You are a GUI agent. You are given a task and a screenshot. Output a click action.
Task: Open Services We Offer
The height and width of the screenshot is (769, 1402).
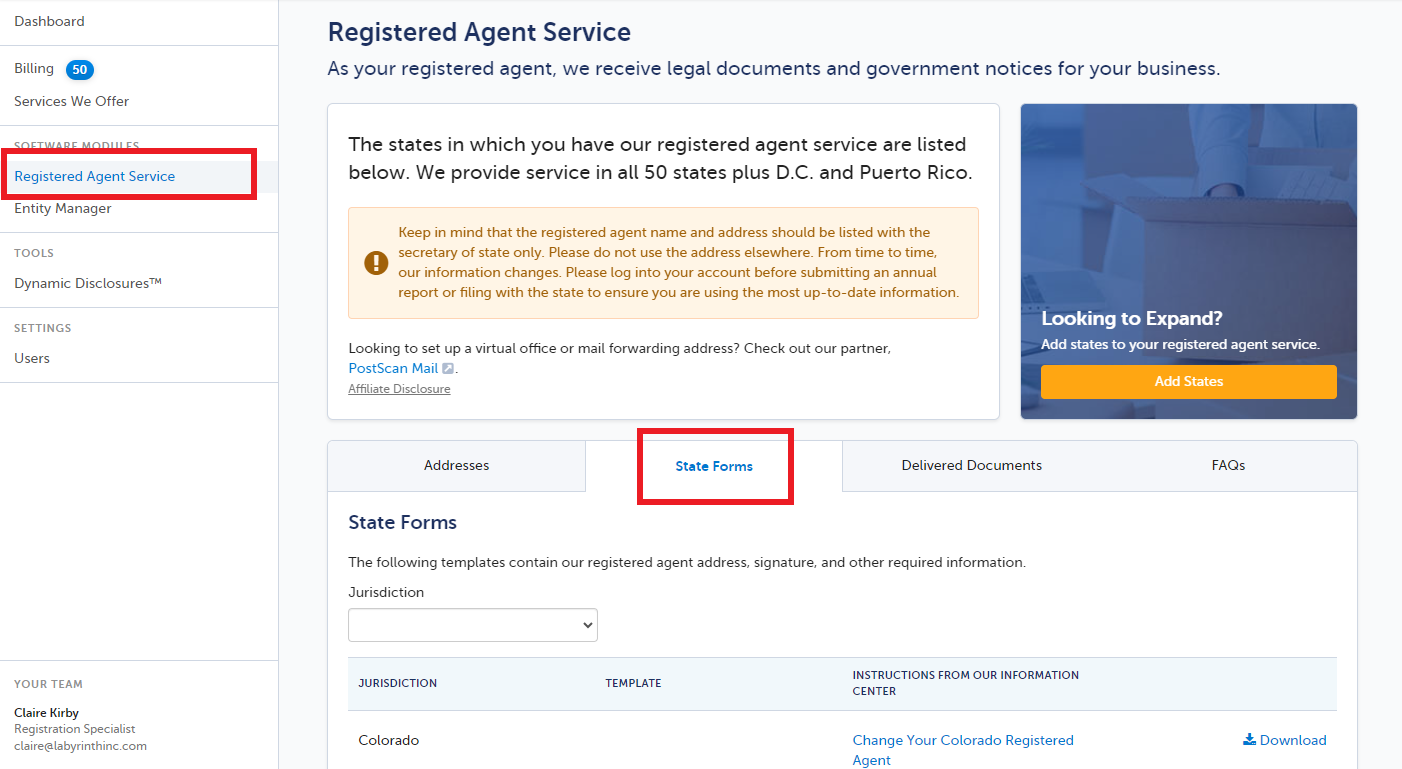click(71, 101)
